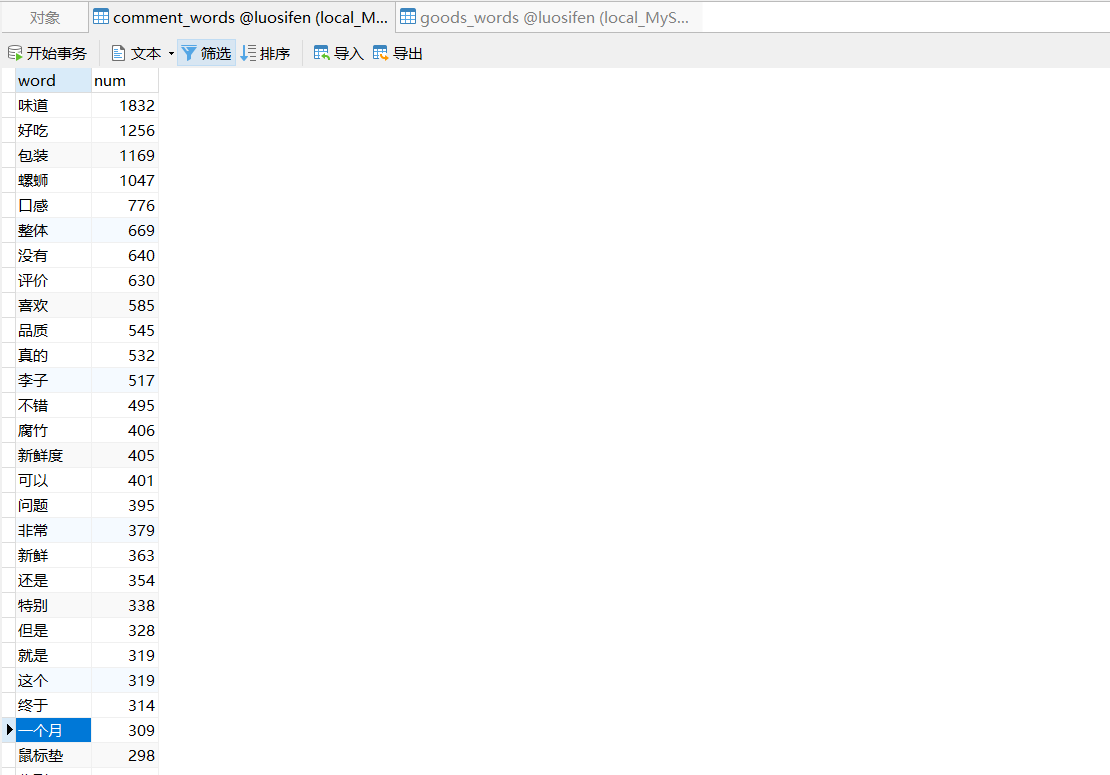Screen dimensions: 1110x775
Task: Select the cell 但是
Action: point(53,631)
